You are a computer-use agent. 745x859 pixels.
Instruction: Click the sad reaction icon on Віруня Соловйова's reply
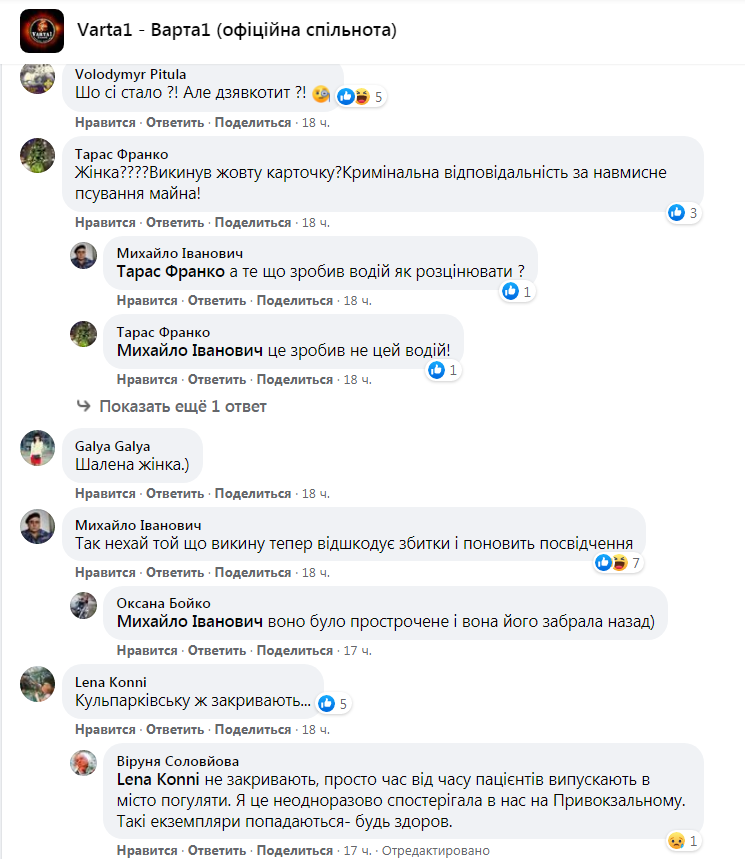[x=677, y=840]
